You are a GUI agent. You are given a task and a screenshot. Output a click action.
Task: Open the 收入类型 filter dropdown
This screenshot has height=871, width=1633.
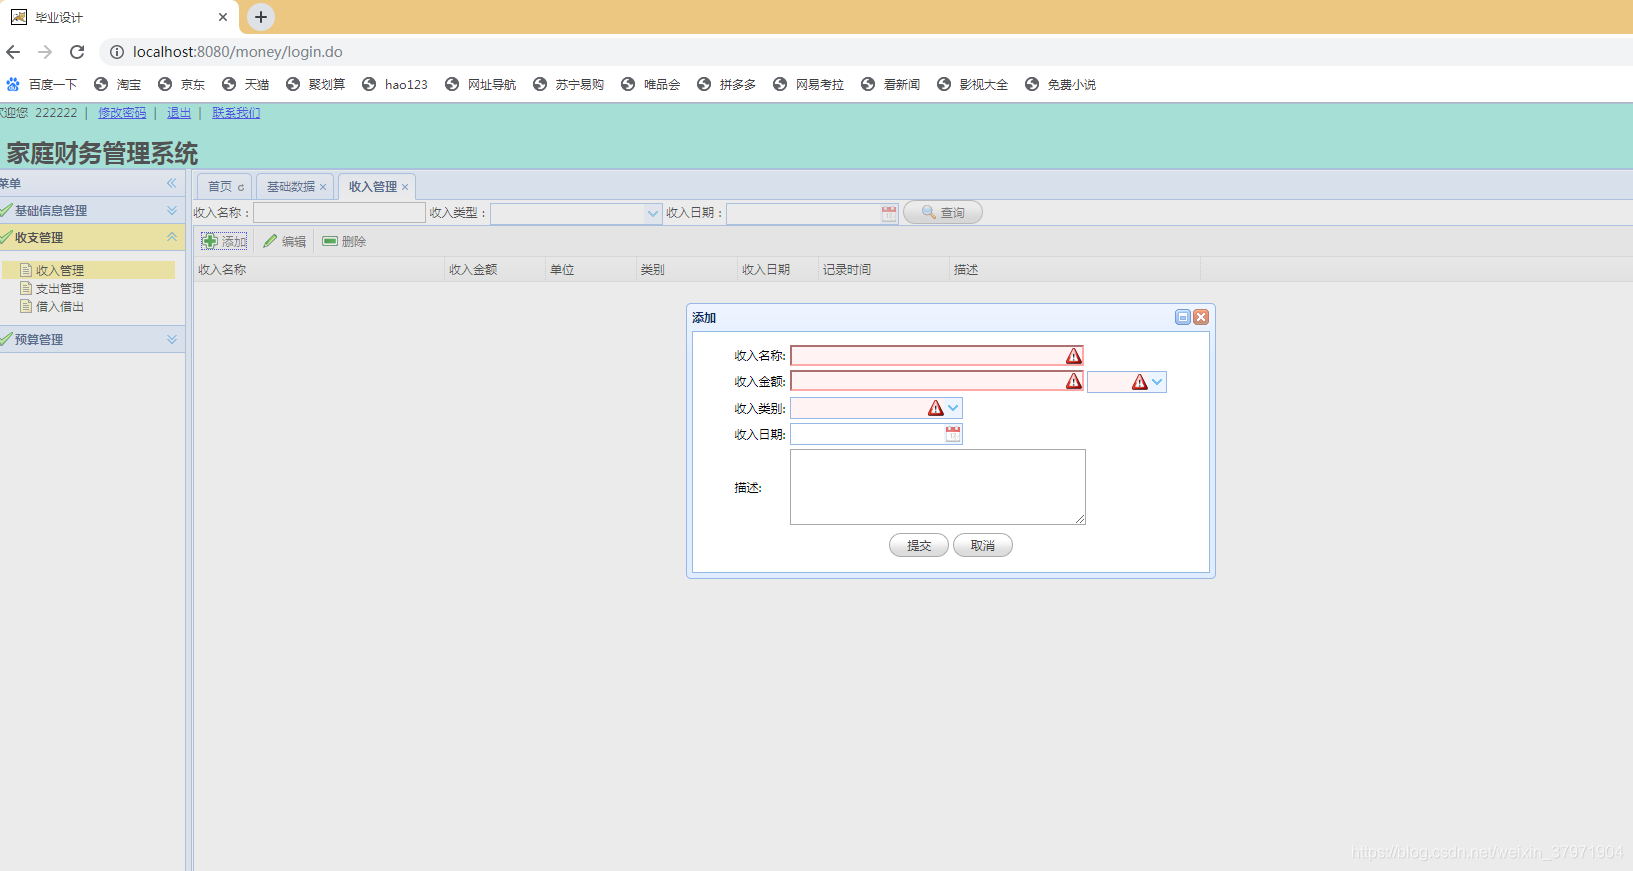coord(653,213)
